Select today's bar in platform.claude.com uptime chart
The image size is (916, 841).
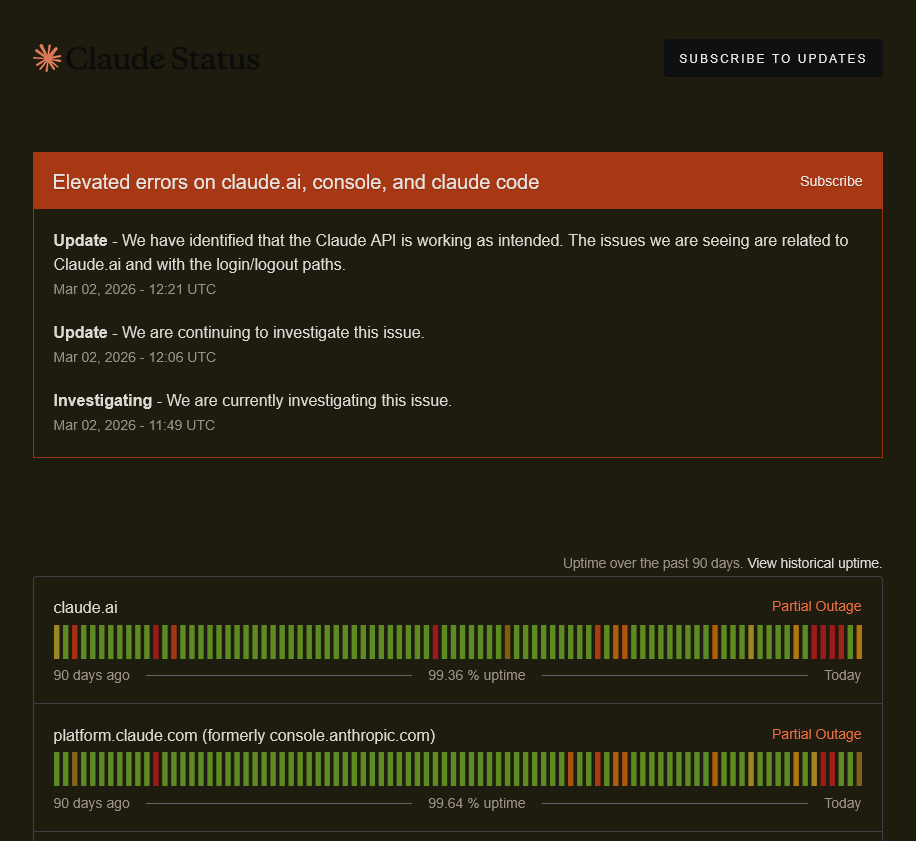click(x=859, y=769)
